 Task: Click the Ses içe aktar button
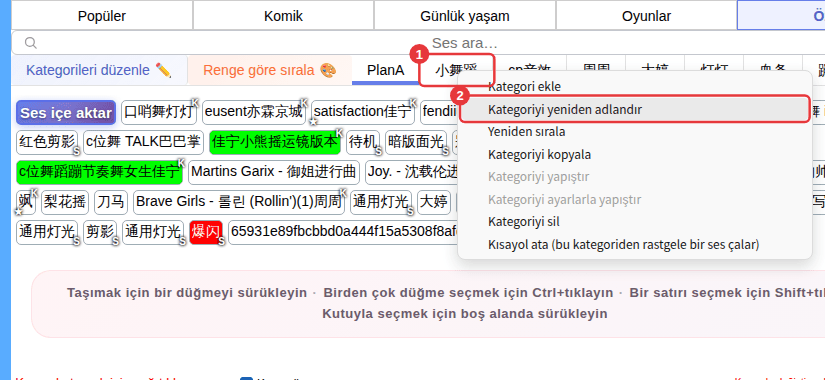66,113
